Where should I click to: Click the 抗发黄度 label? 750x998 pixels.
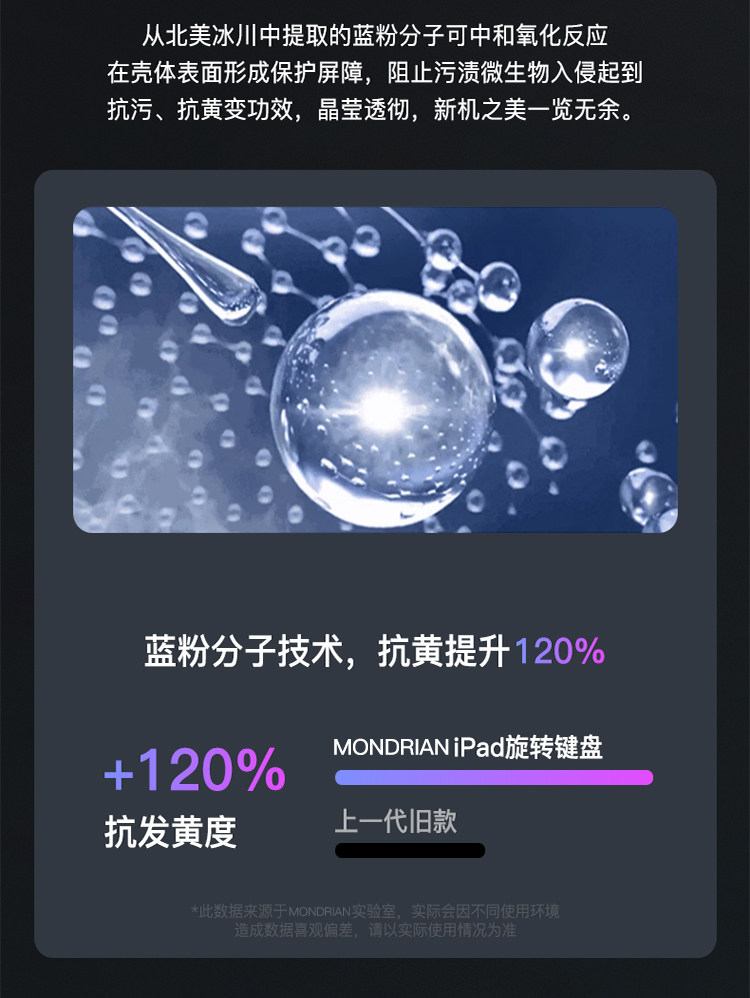pos(171,831)
